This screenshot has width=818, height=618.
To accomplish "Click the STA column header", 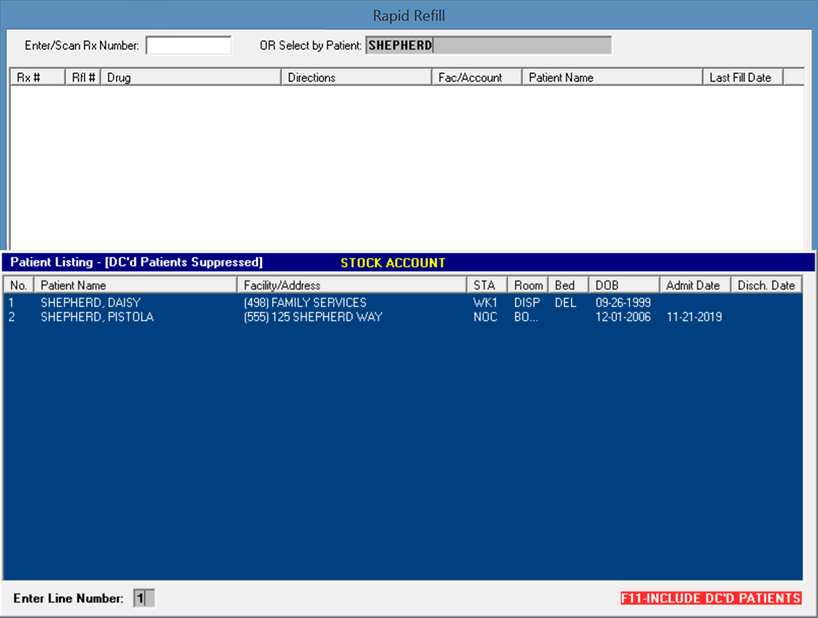I will tap(487, 285).
